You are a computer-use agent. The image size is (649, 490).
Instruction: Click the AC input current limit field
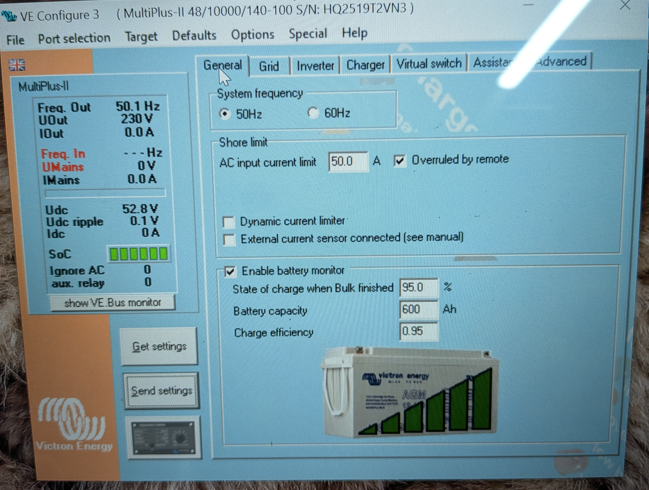coord(348,162)
